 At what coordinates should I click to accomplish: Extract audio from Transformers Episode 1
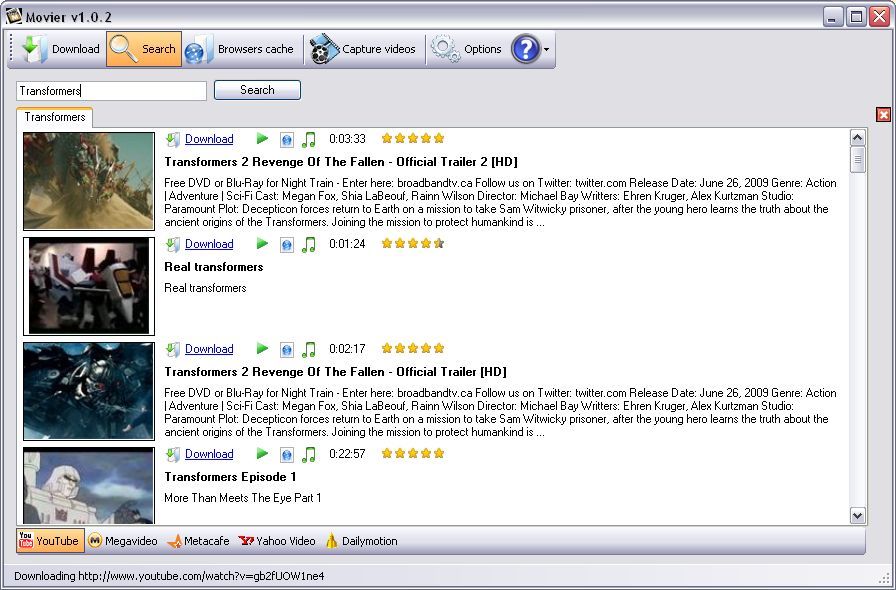click(309, 455)
